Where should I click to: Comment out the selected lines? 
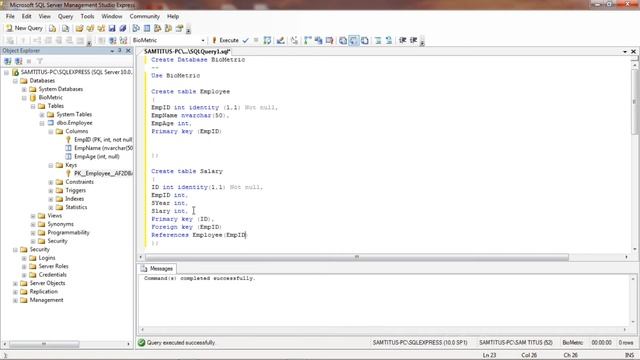tap(378, 40)
